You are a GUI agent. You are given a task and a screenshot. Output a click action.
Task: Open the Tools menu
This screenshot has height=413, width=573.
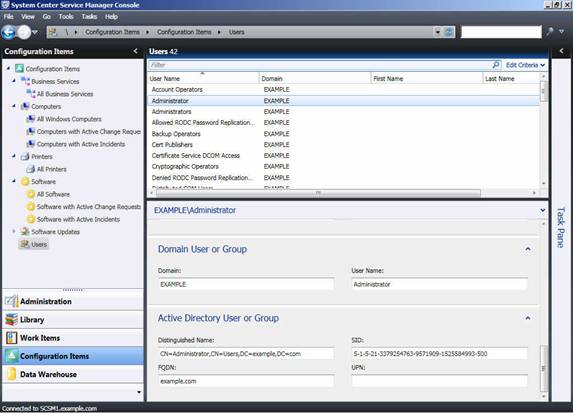[66, 16]
